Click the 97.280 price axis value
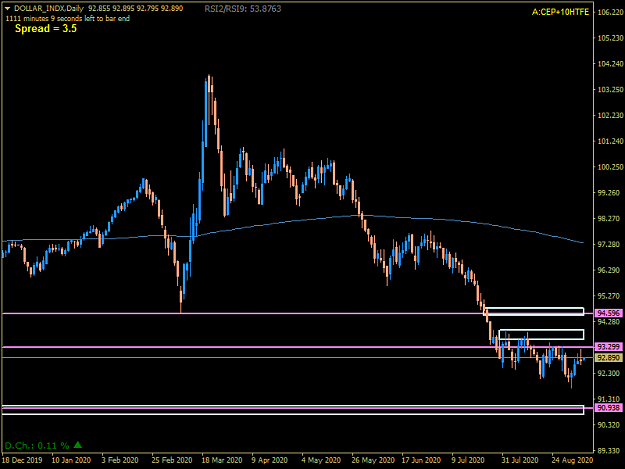The height and width of the screenshot is (469, 625). point(609,244)
